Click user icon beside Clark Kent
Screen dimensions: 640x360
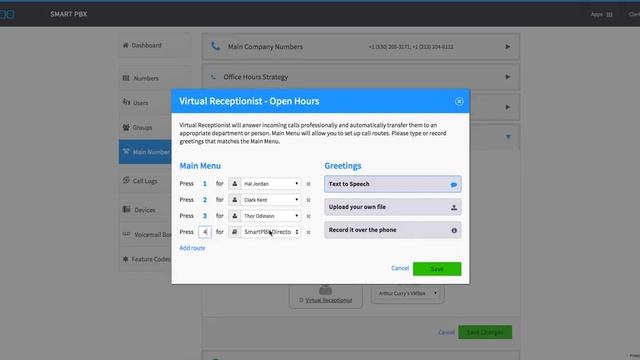point(235,200)
